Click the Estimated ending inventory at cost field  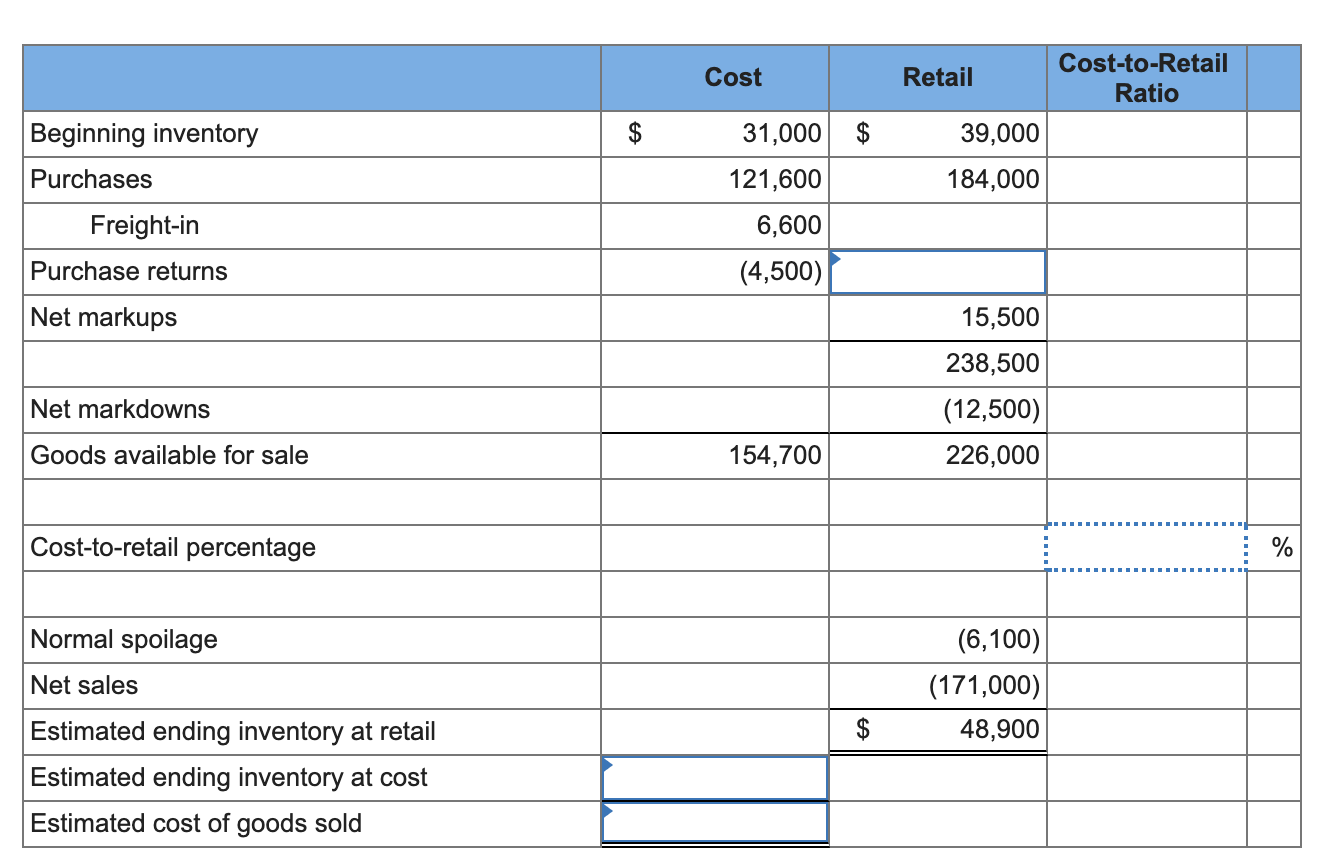(715, 778)
